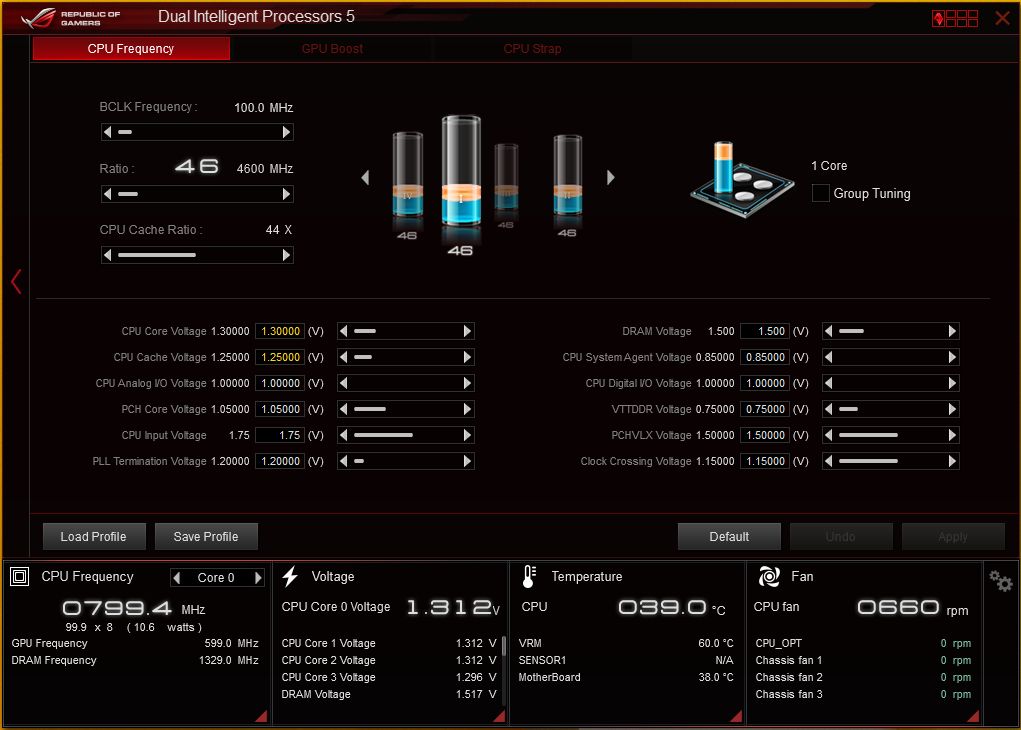Decrease PLL Termination Voltage left arrow
1021x730 pixels.
(344, 461)
